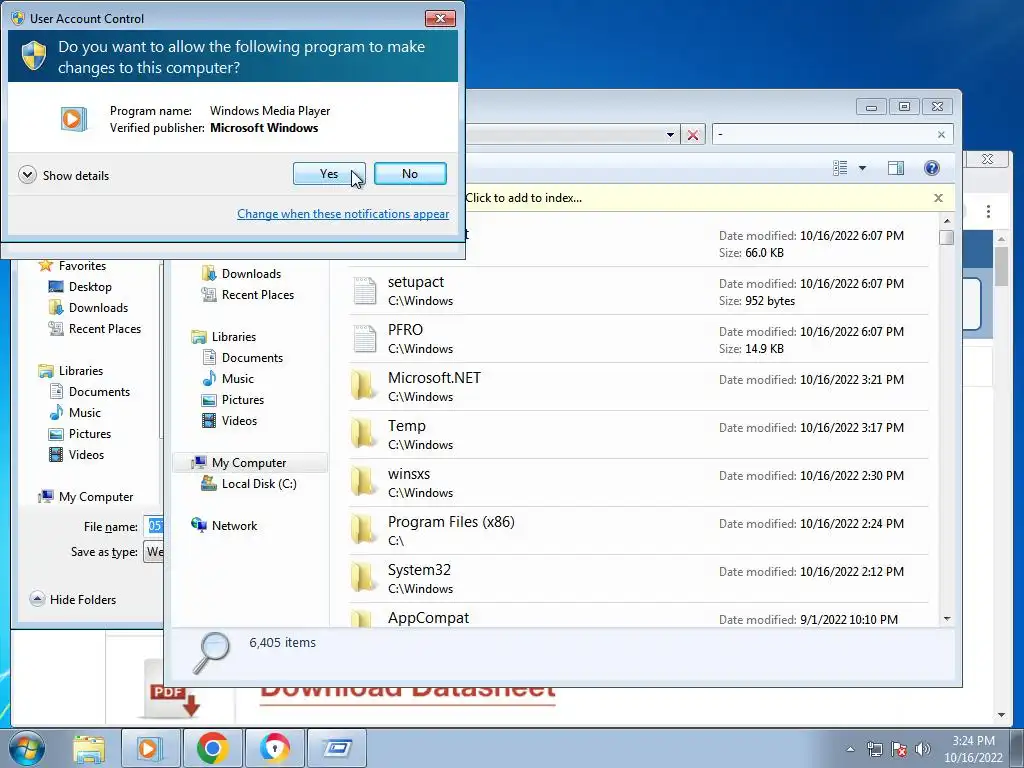Click the results list scroll down arrow
This screenshot has width=1024, height=768.
tap(946, 618)
